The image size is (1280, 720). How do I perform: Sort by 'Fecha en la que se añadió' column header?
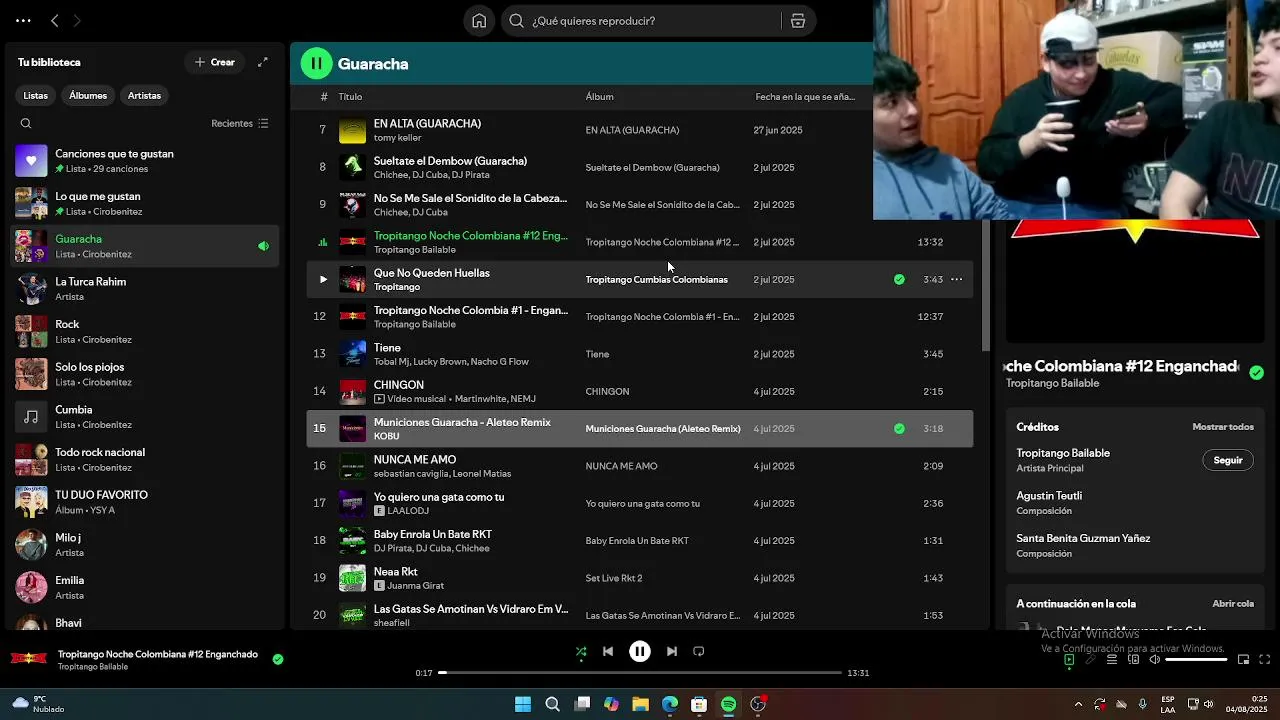coord(805,97)
